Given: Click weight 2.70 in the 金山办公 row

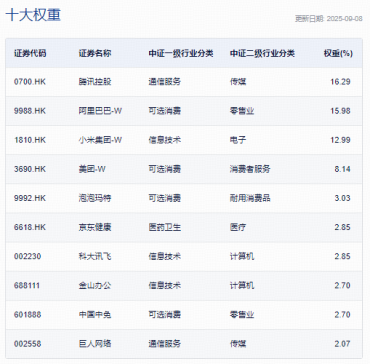Looking at the screenshot, I should pyautogui.click(x=343, y=286).
